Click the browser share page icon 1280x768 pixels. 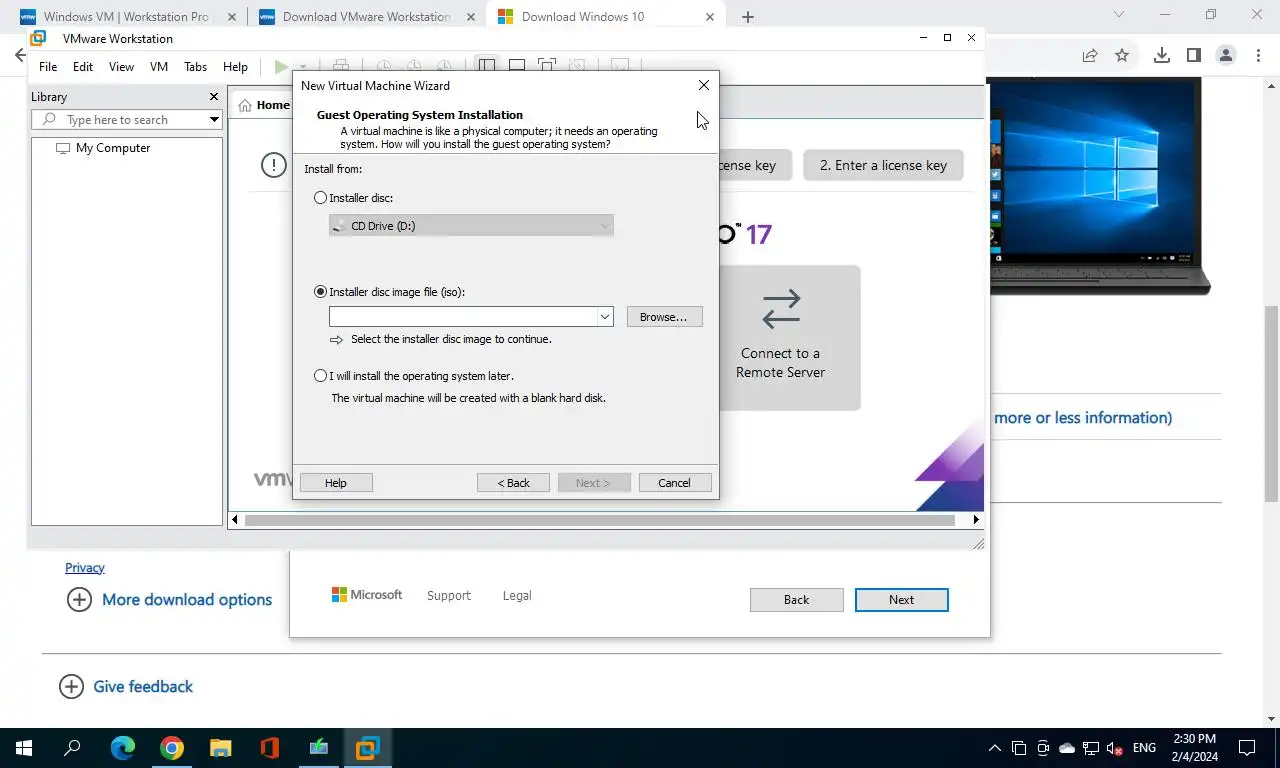(x=1090, y=55)
